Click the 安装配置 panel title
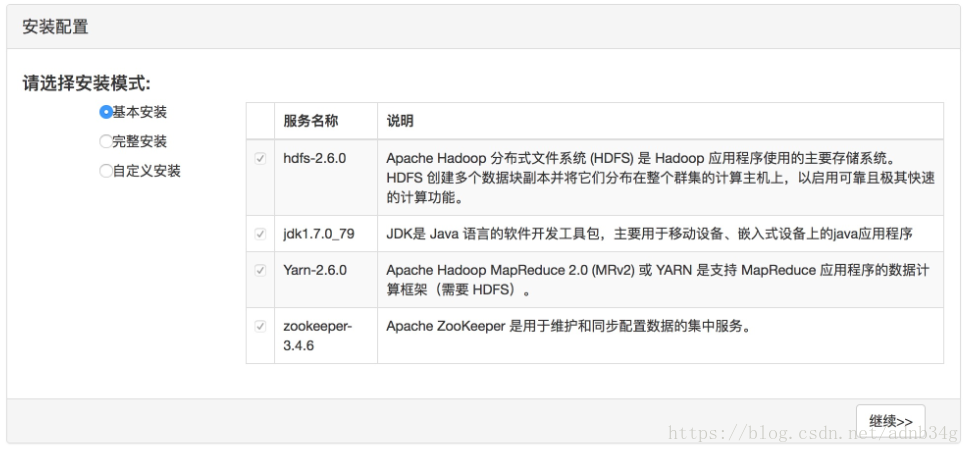 (55, 27)
